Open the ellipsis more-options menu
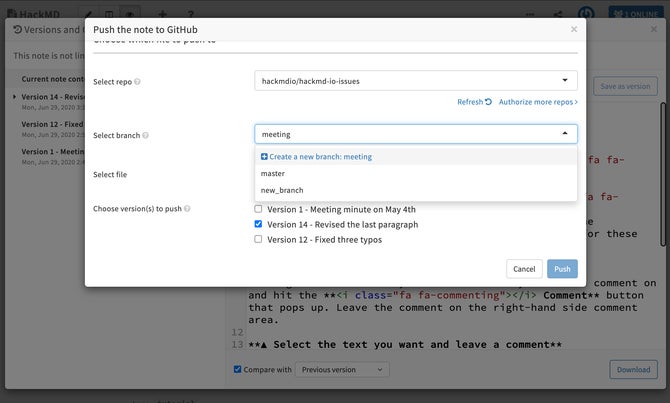The width and height of the screenshot is (670, 403). point(530,14)
